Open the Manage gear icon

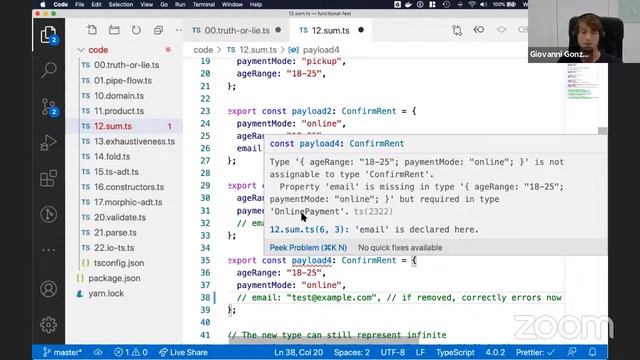tap(49, 325)
